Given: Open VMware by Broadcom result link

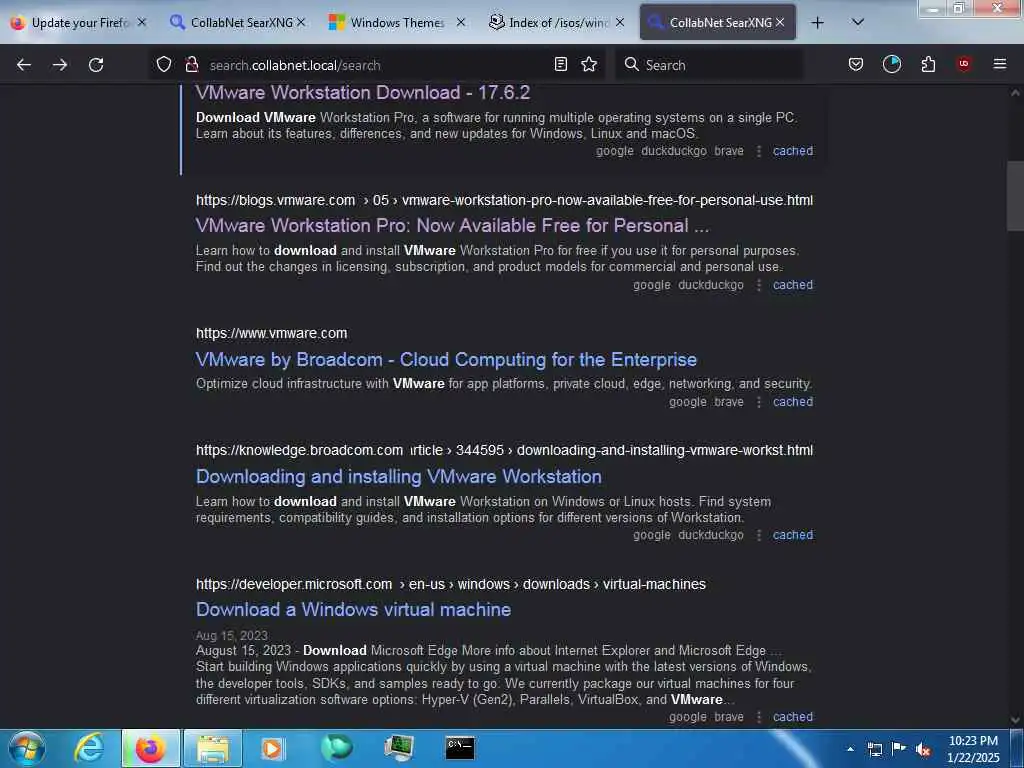Looking at the screenshot, I should point(446,359).
